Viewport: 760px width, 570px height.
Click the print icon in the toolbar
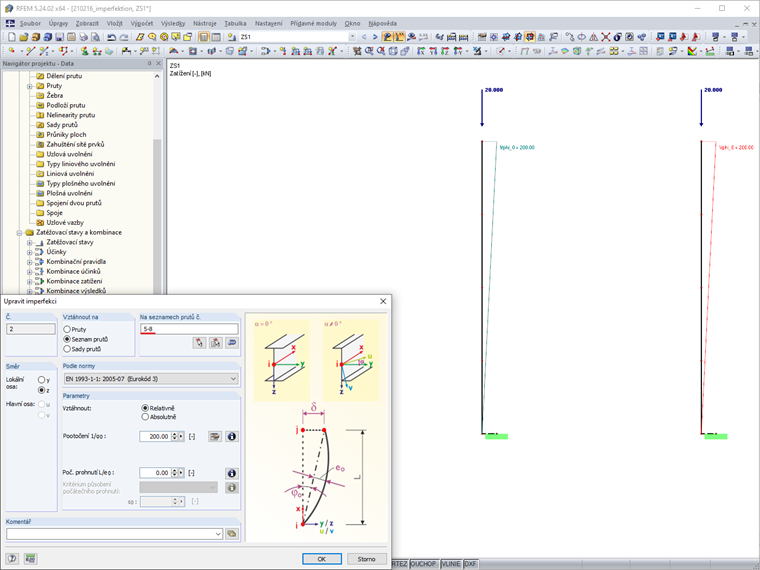coord(83,37)
